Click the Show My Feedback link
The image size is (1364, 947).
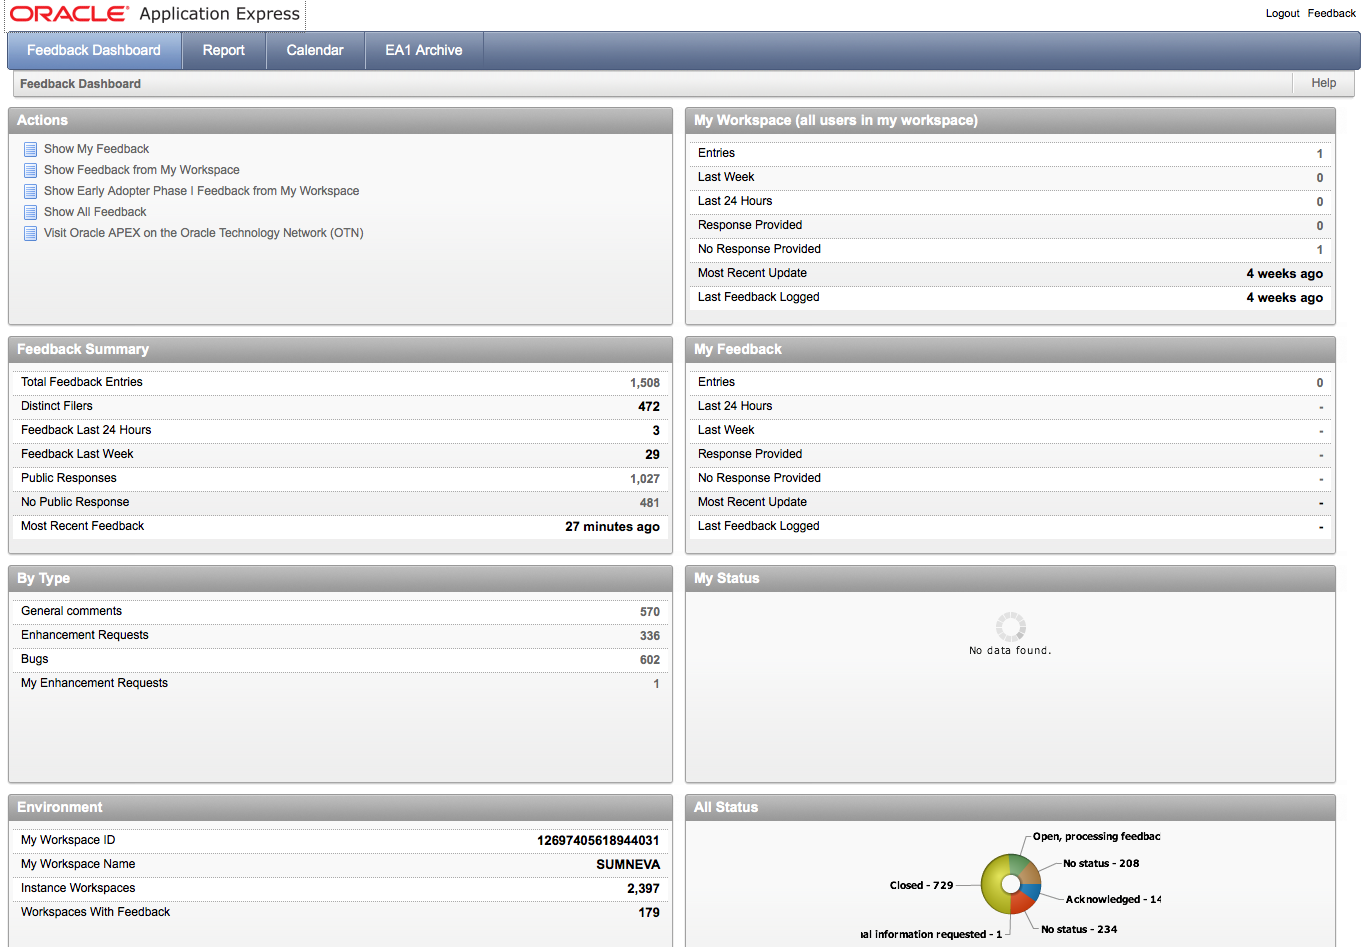[x=96, y=148]
